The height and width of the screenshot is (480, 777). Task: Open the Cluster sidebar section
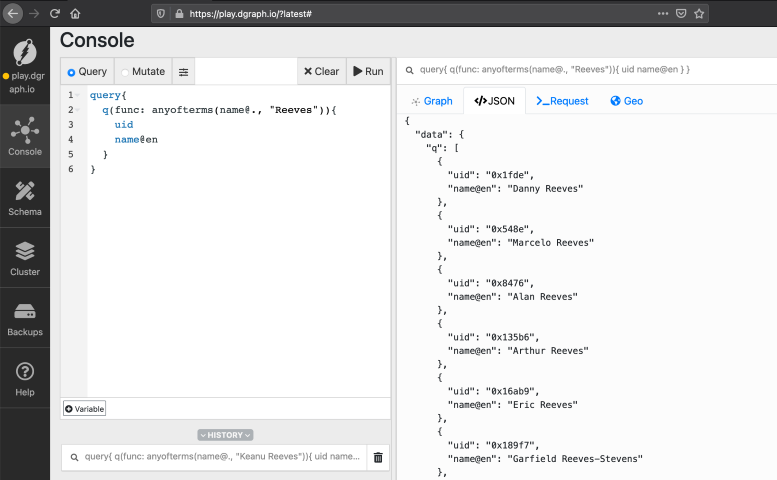[x=25, y=257]
